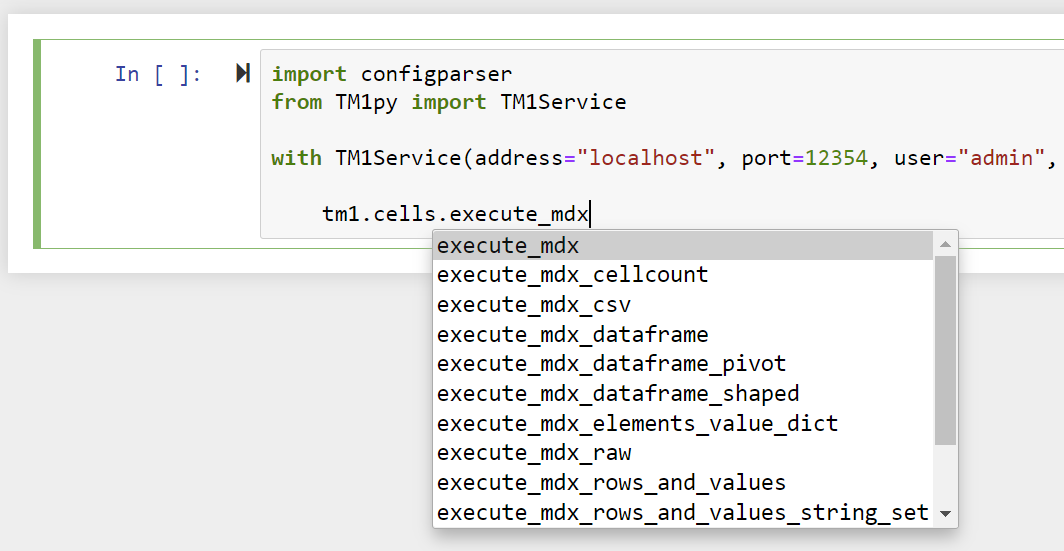Pick execute_mdx_csv completion
Screen dimensions: 1064x551
683,305
